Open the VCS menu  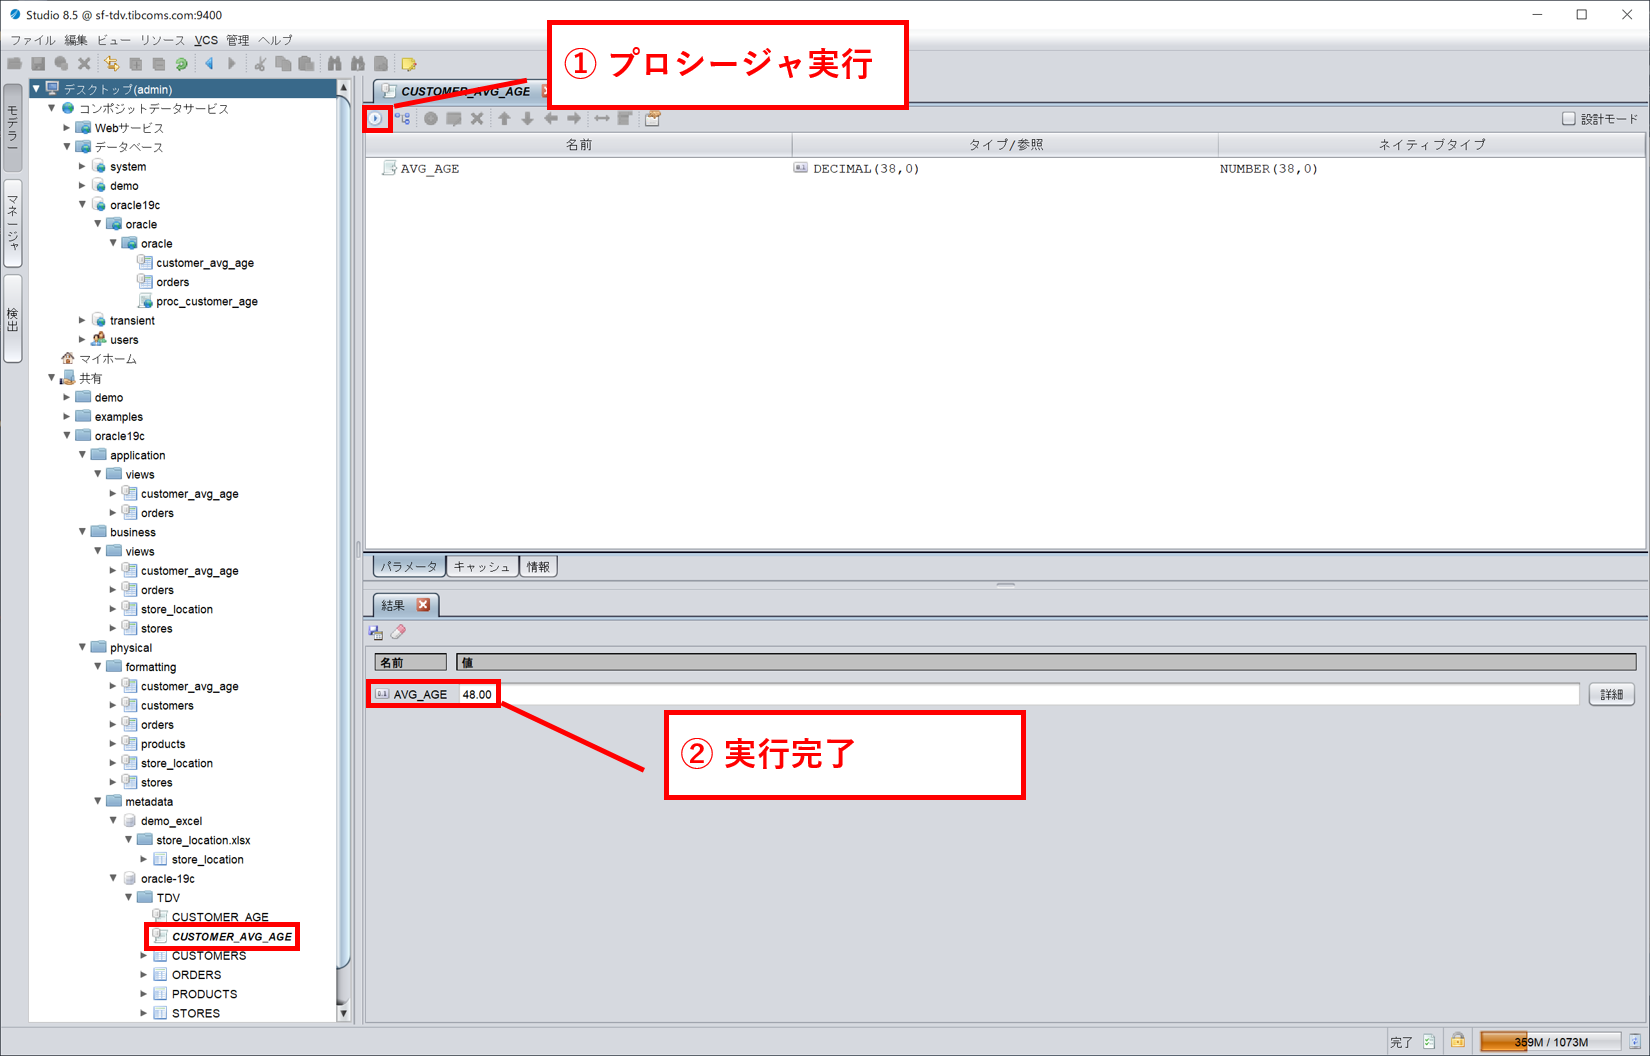coord(206,40)
